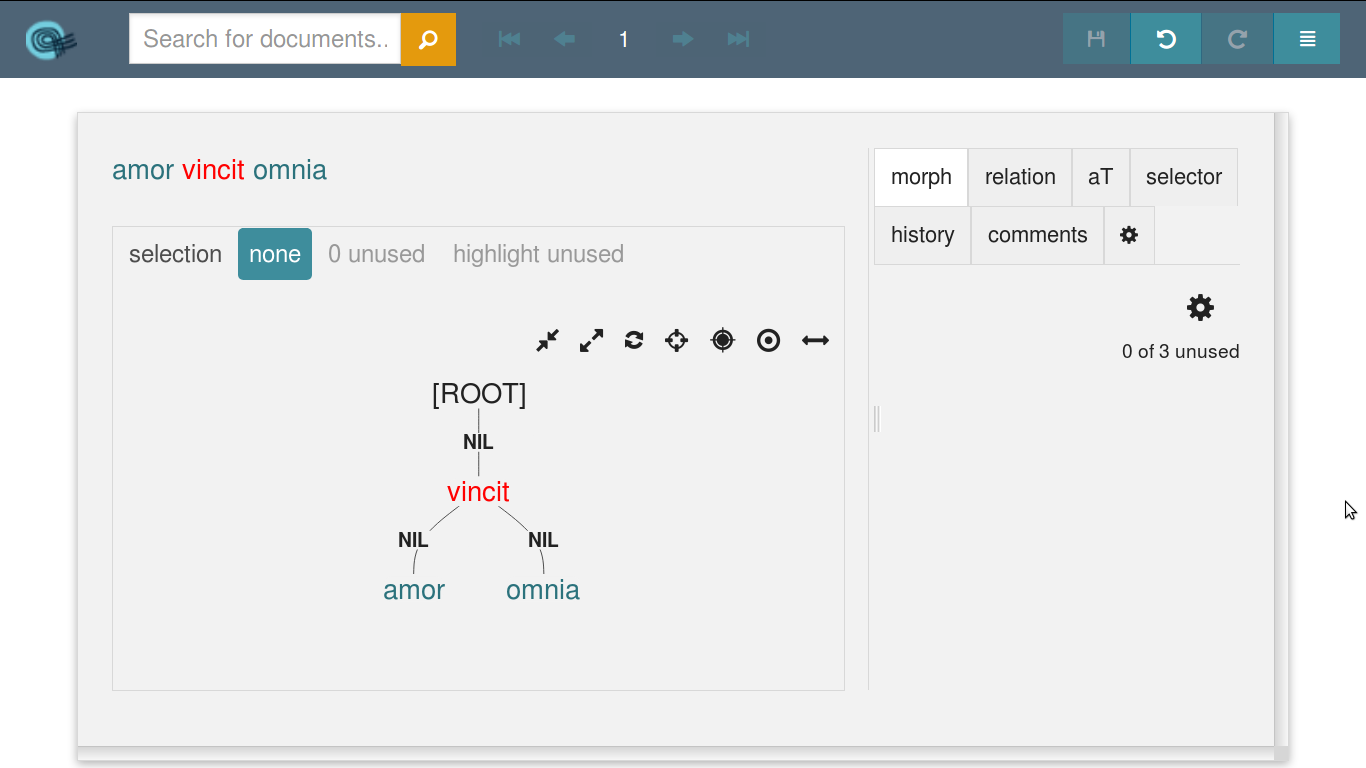This screenshot has width=1366, height=768.
Task: Toggle highlight unused
Action: [538, 254]
